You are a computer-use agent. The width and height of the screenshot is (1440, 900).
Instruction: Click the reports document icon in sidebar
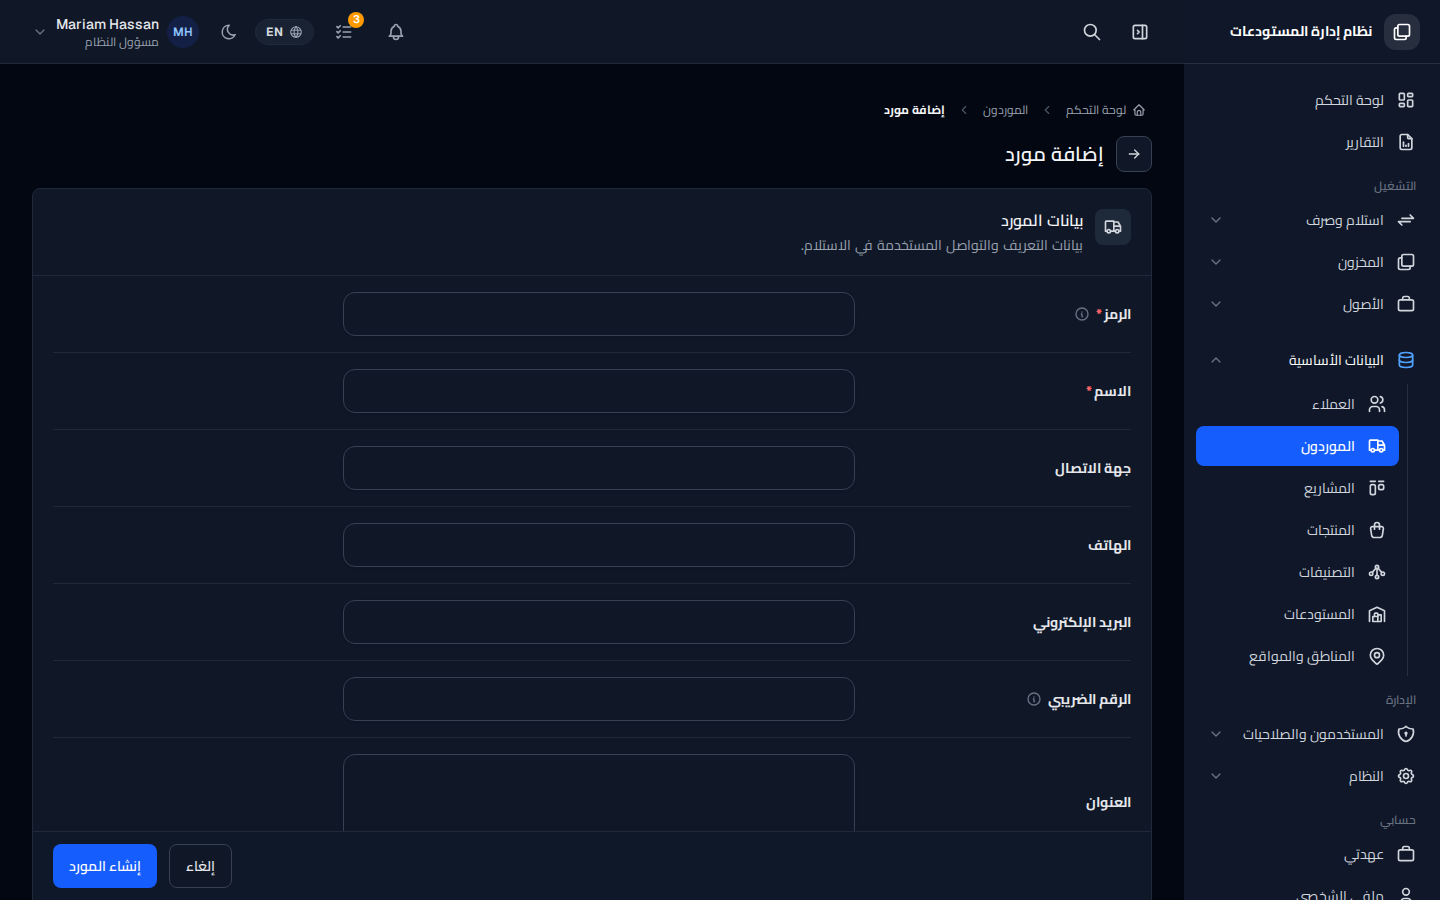coord(1406,142)
